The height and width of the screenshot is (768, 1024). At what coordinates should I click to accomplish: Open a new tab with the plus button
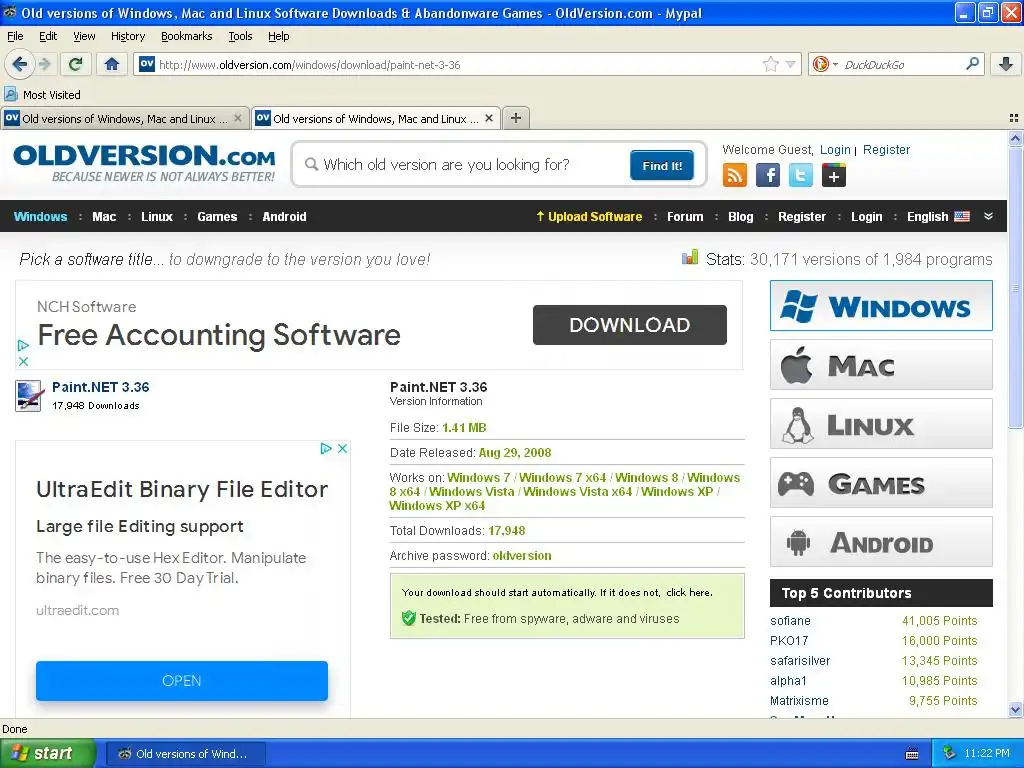pos(516,118)
